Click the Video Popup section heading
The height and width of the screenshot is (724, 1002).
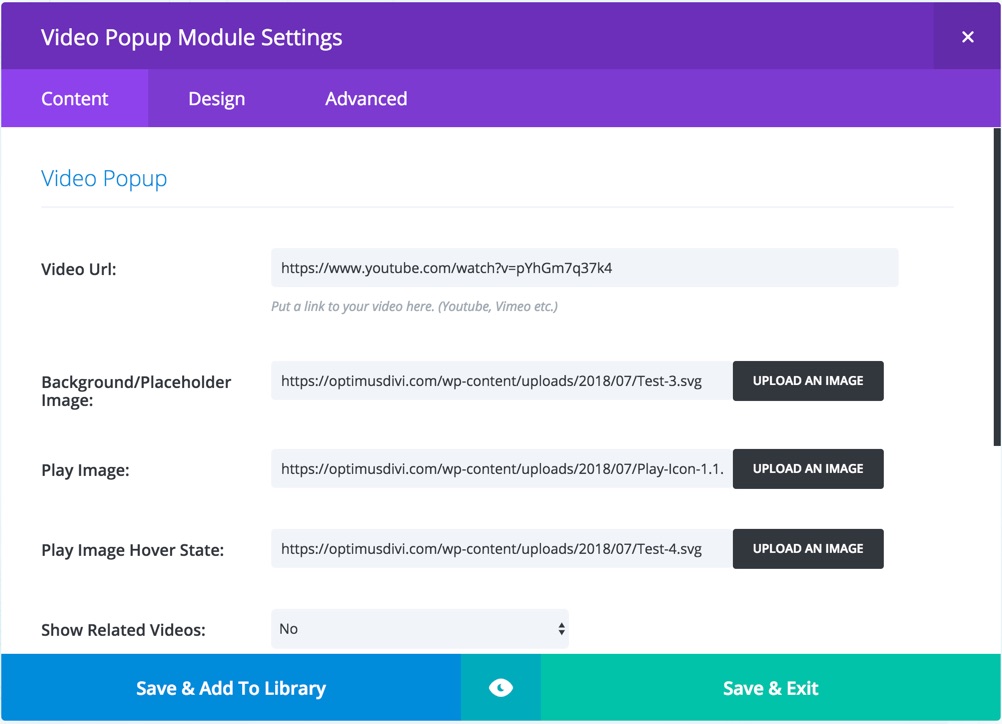point(104,178)
